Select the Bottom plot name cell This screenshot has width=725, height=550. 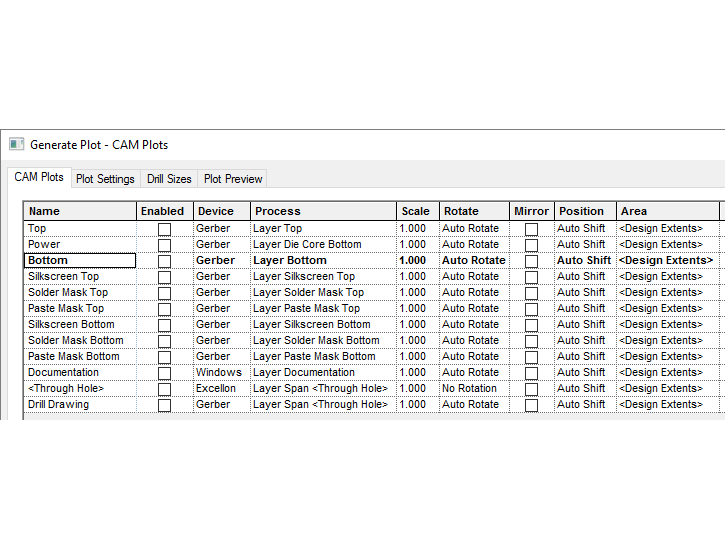(x=80, y=260)
